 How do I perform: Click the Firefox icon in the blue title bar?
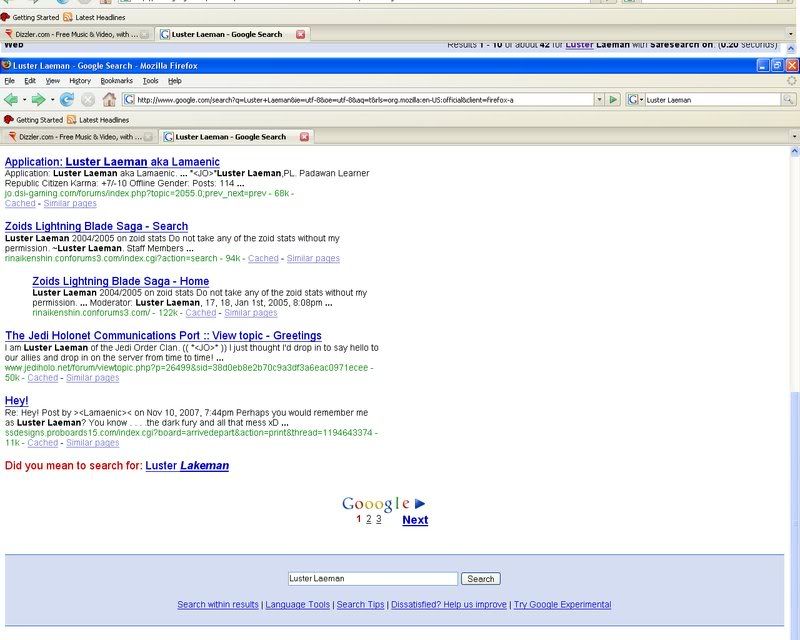[7, 65]
